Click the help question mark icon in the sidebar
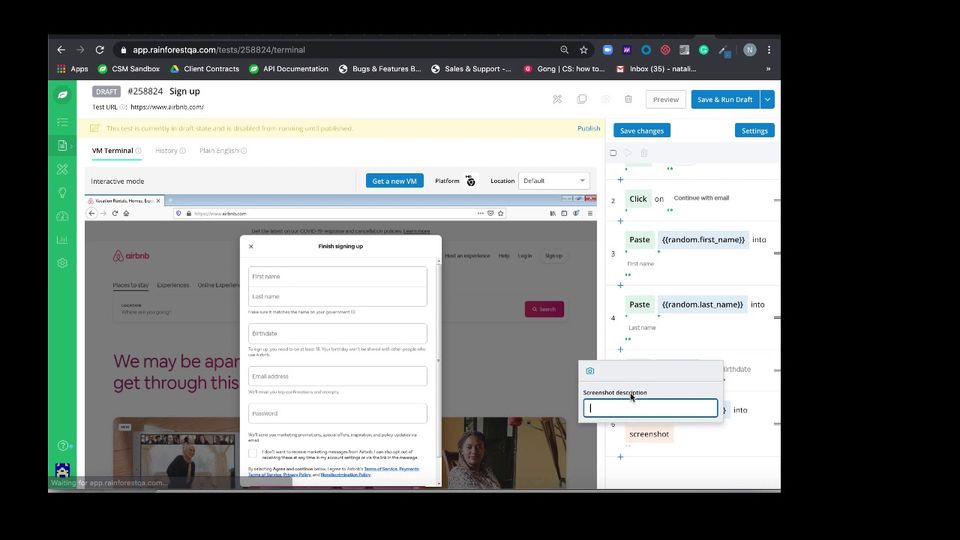The width and height of the screenshot is (960, 540). coord(62,445)
